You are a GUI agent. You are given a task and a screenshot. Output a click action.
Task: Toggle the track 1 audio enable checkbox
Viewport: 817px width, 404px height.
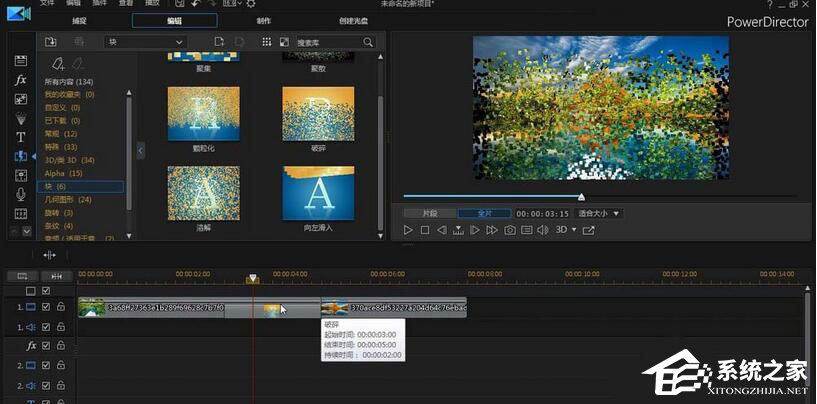pos(46,326)
